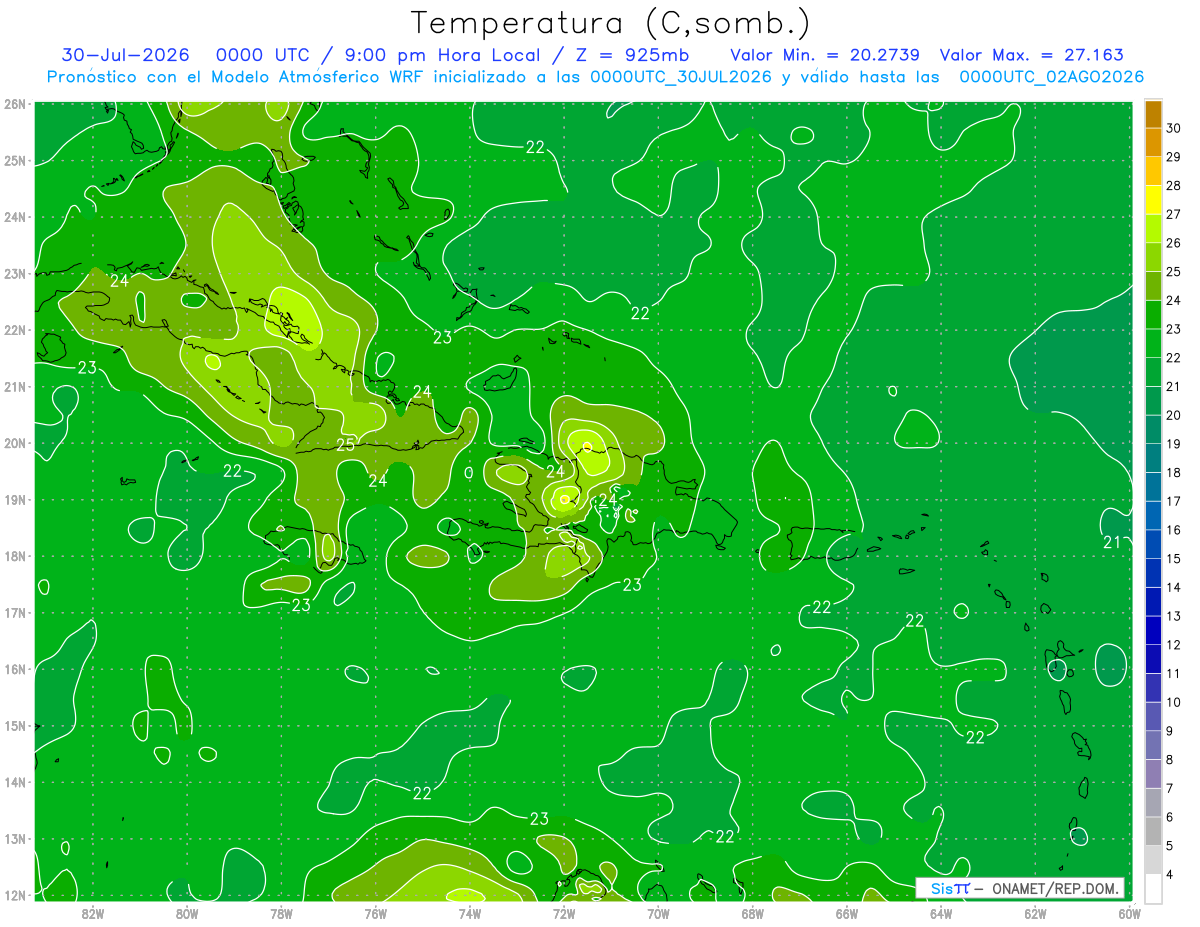Click the dark orange swatch above 30
The height and width of the screenshot is (927, 1200).
1153,114
